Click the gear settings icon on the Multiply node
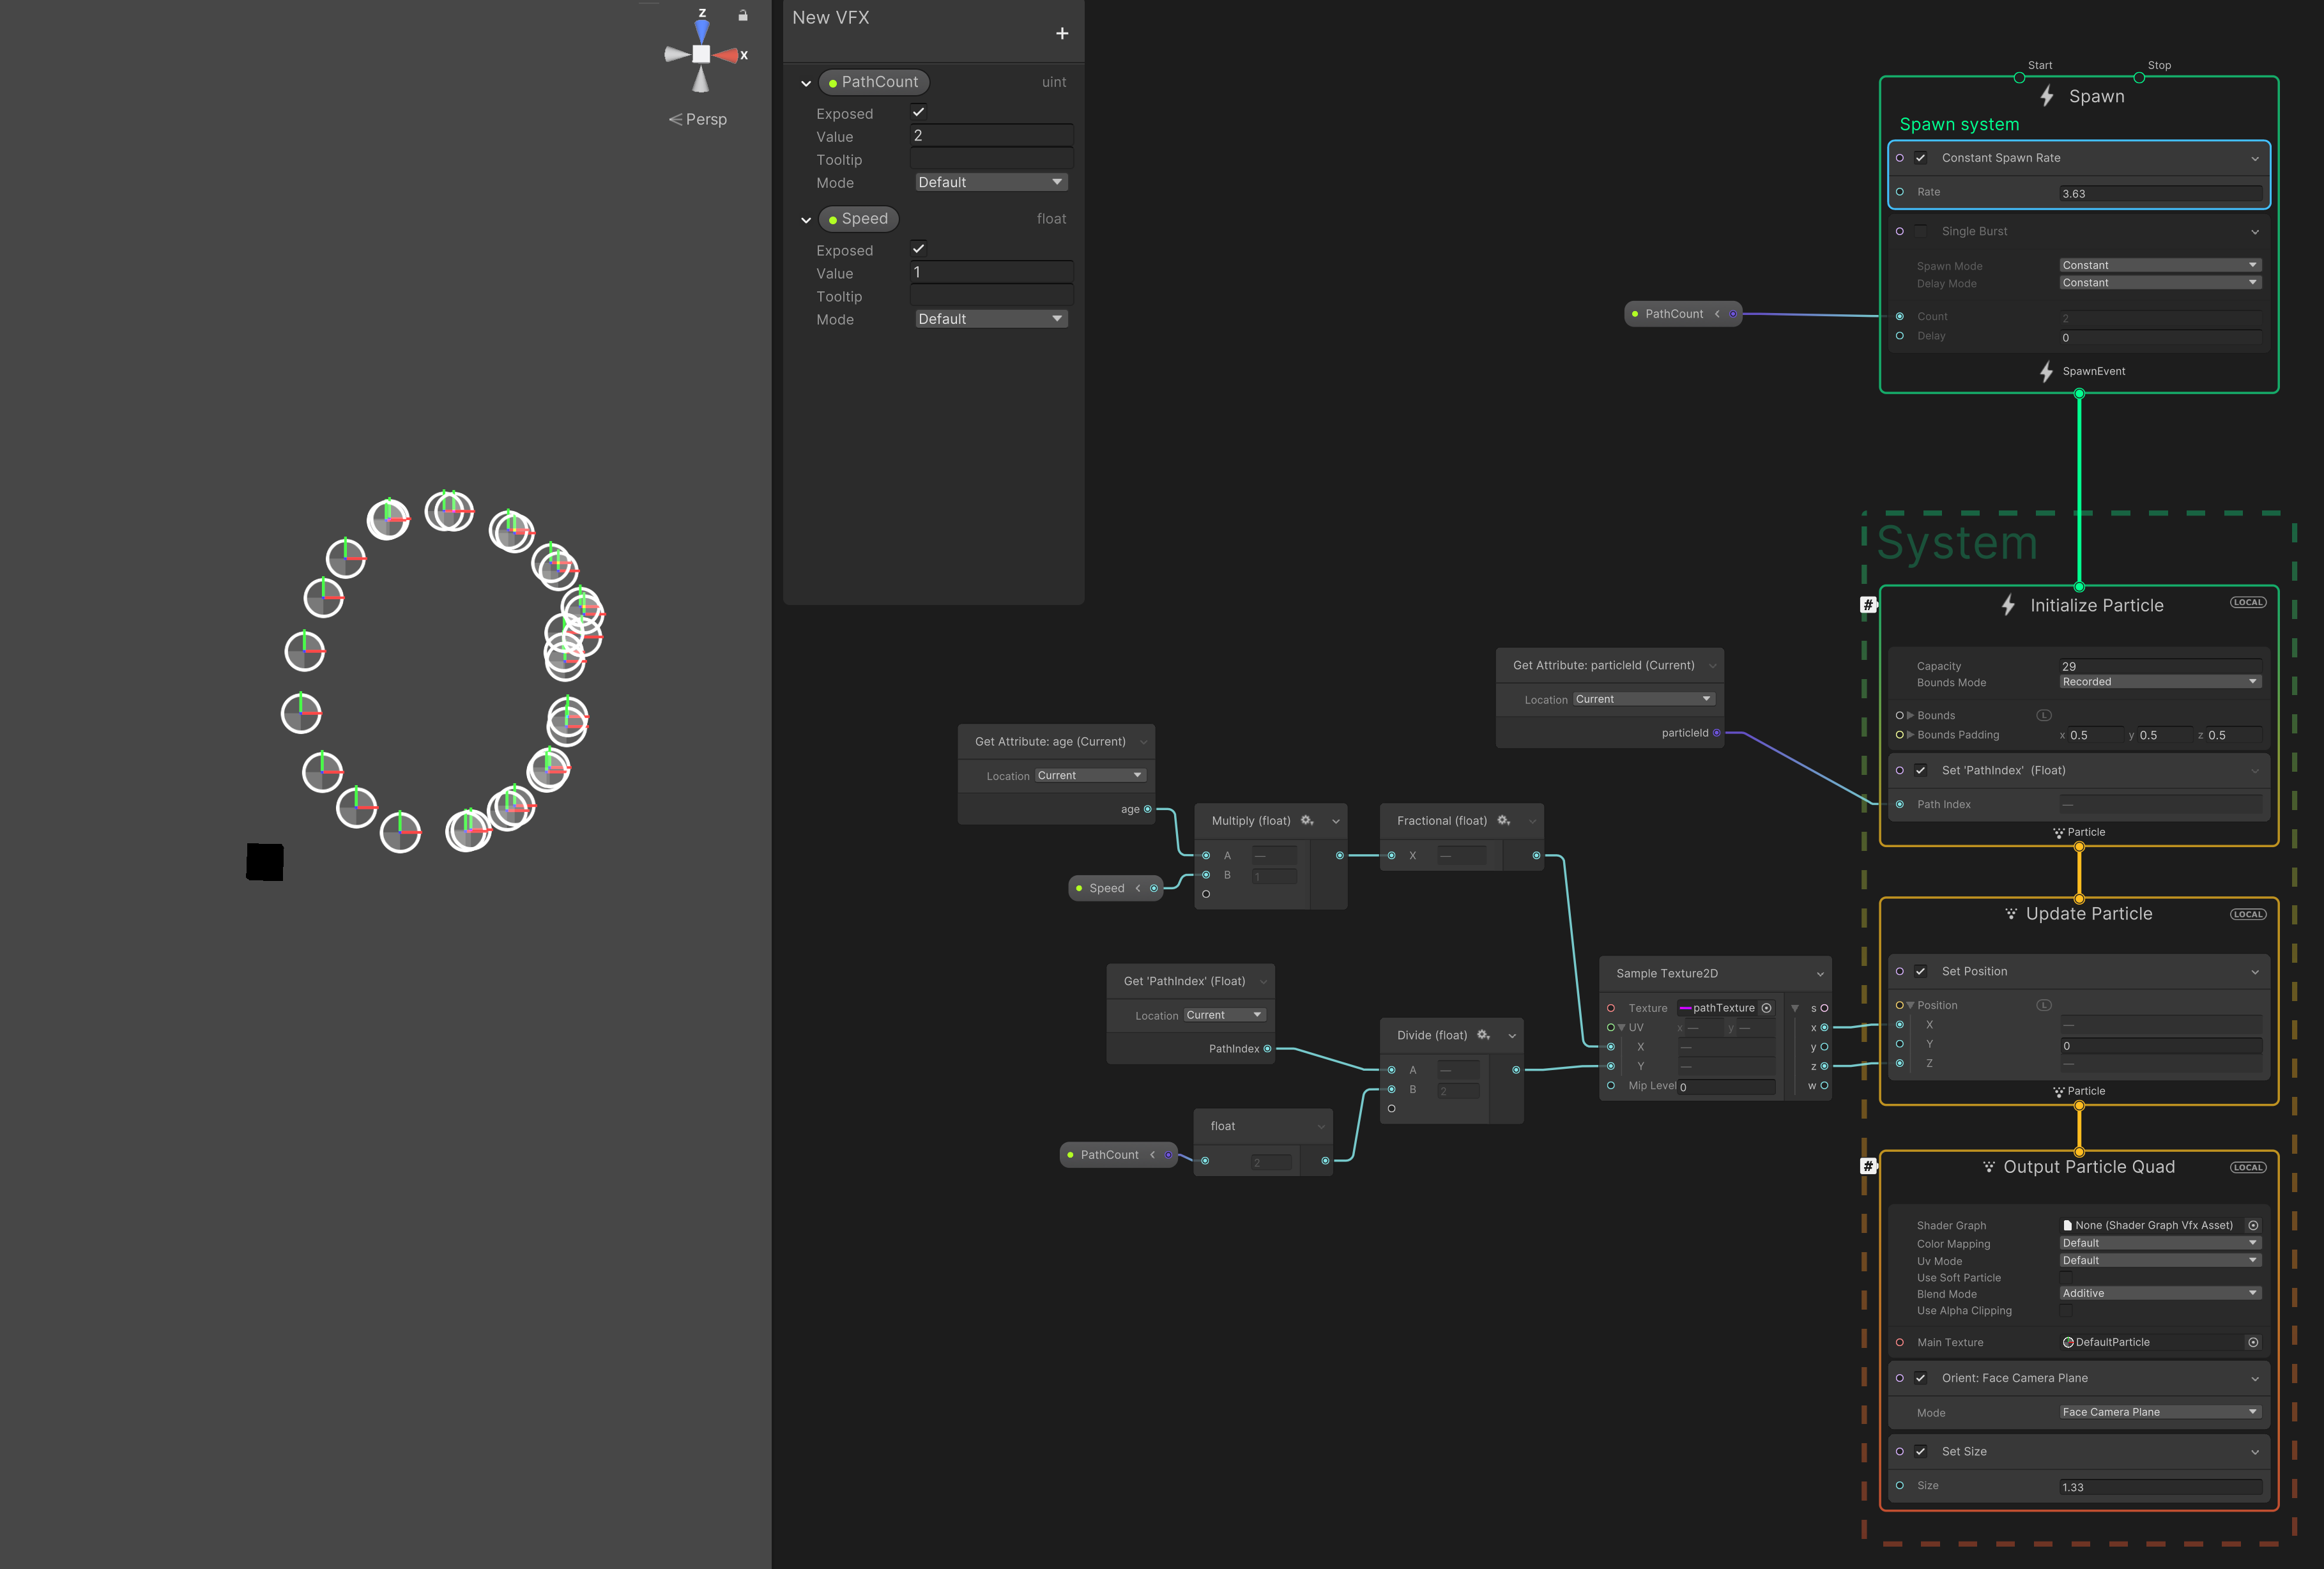The height and width of the screenshot is (1569, 2324). (x=1307, y=821)
